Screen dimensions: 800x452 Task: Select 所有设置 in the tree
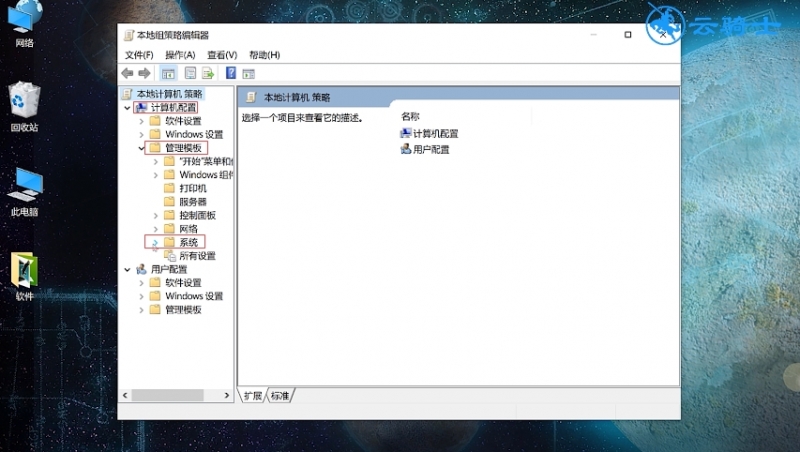(x=197, y=256)
